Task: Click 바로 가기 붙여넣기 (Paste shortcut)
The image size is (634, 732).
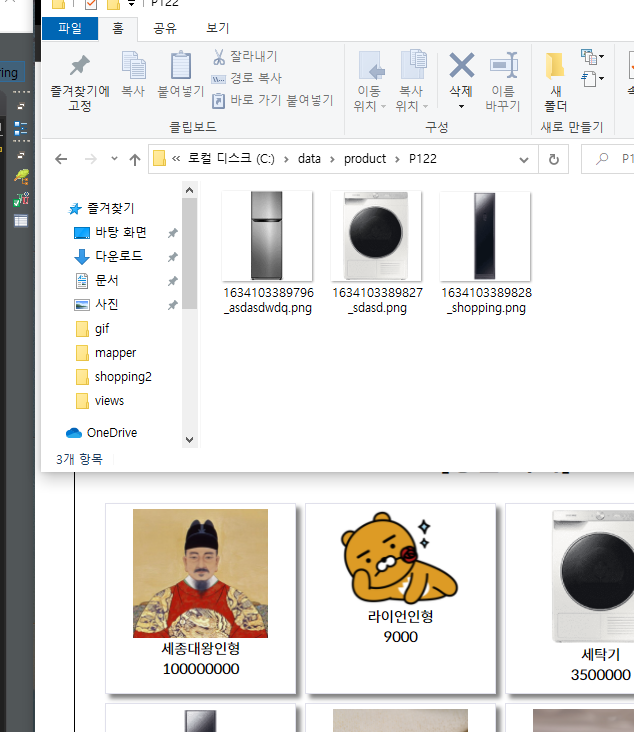Action: click(x=273, y=100)
